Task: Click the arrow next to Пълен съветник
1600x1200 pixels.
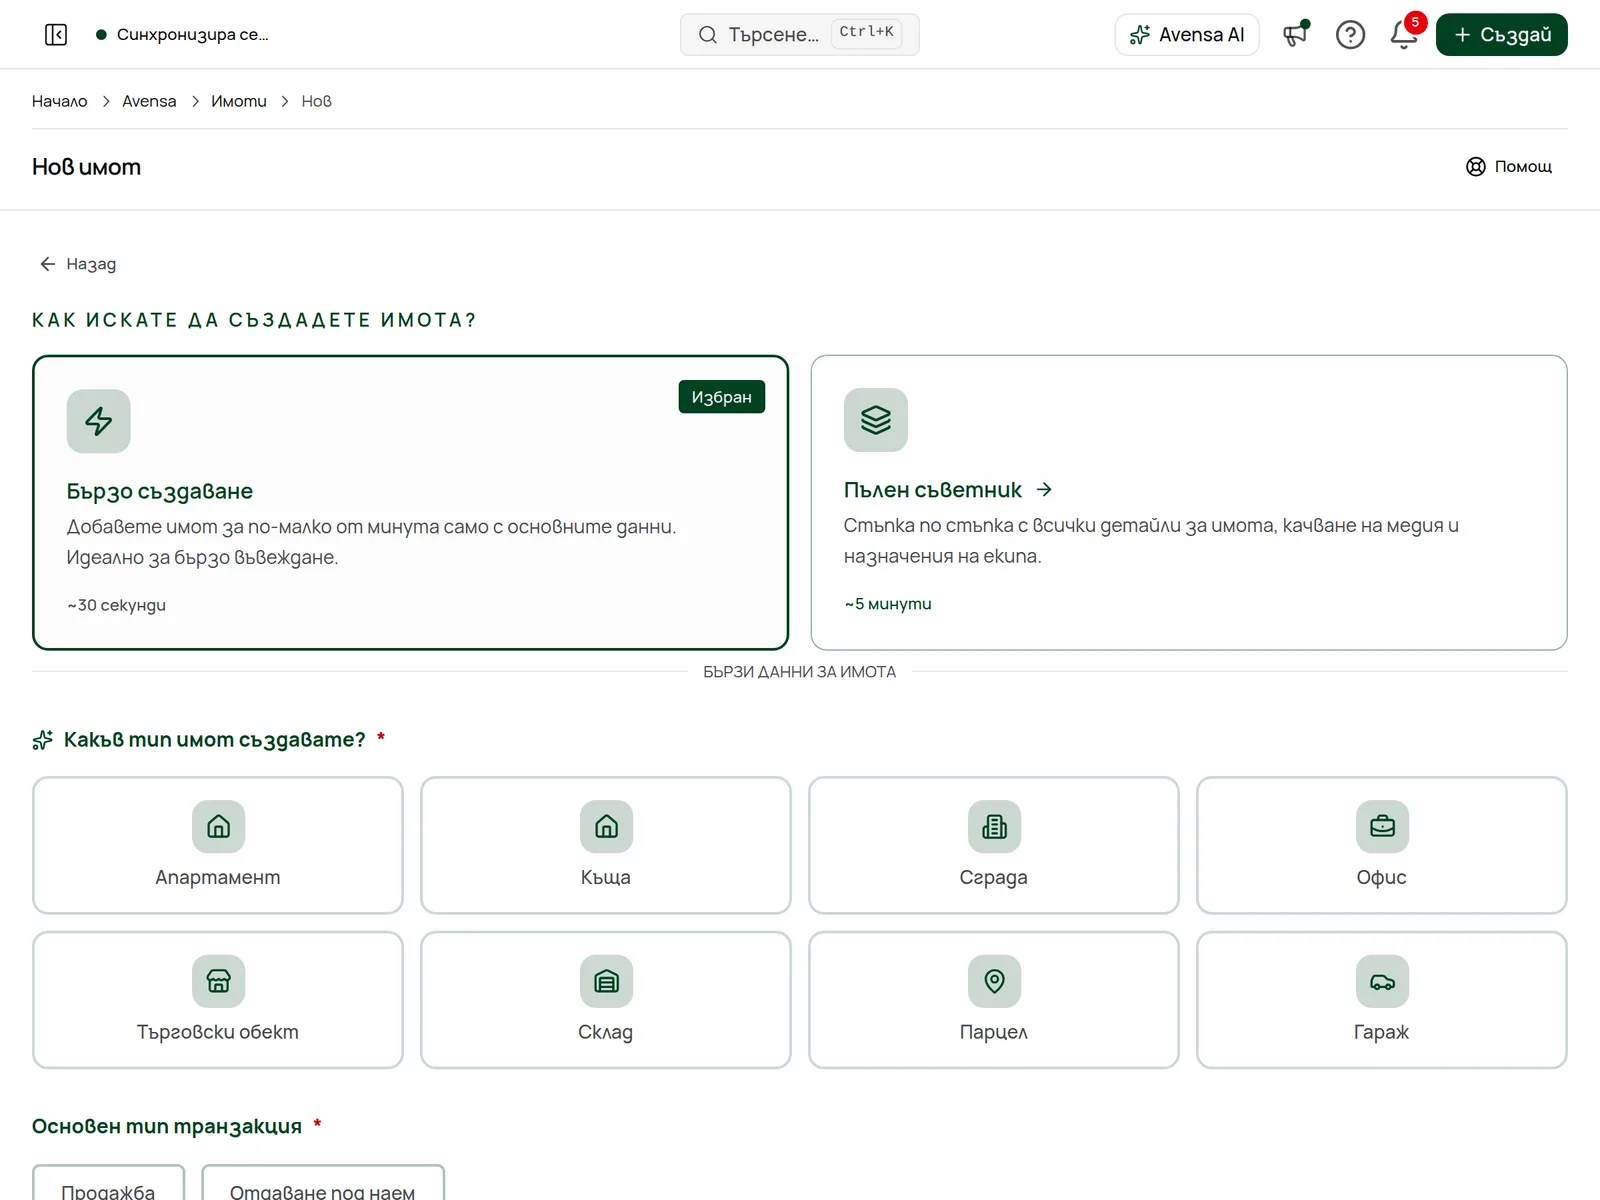Action: pos(1044,490)
